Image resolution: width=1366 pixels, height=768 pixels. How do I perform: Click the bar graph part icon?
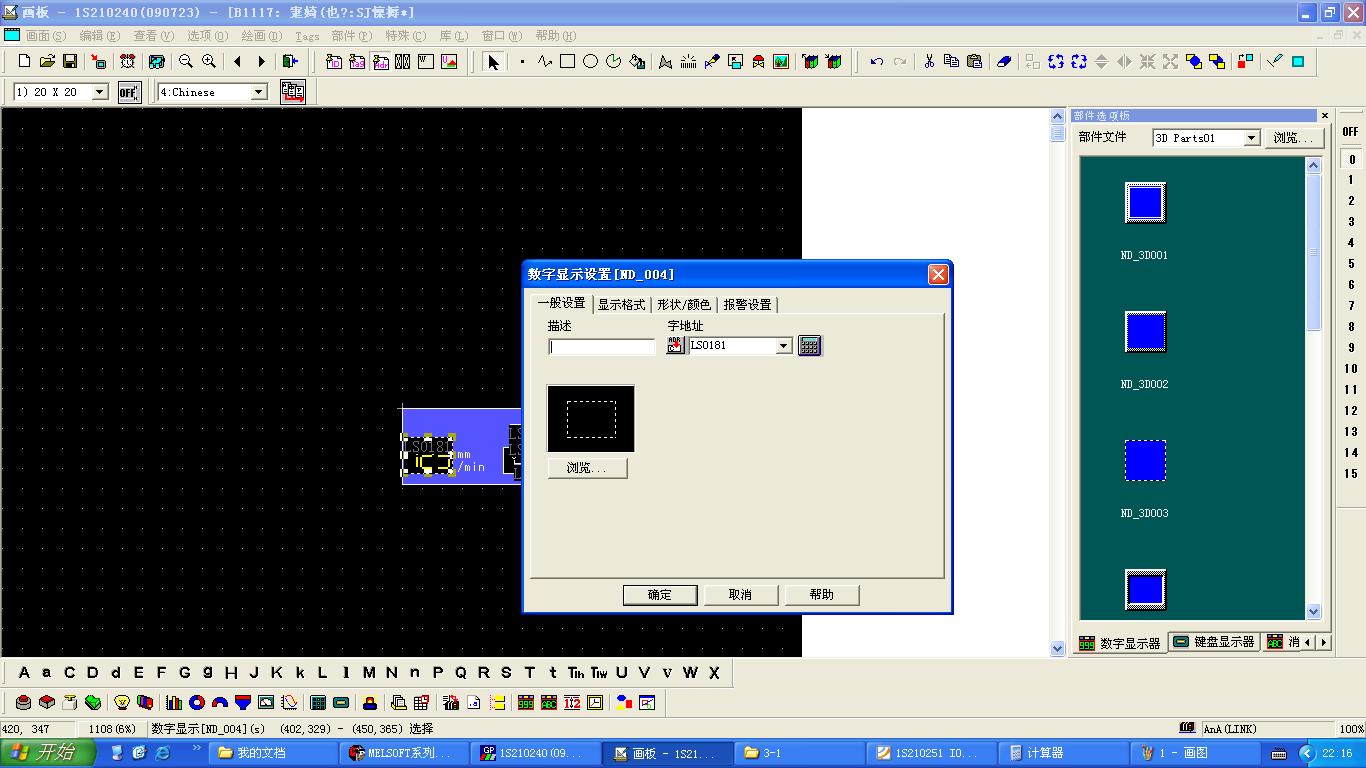coord(174,703)
